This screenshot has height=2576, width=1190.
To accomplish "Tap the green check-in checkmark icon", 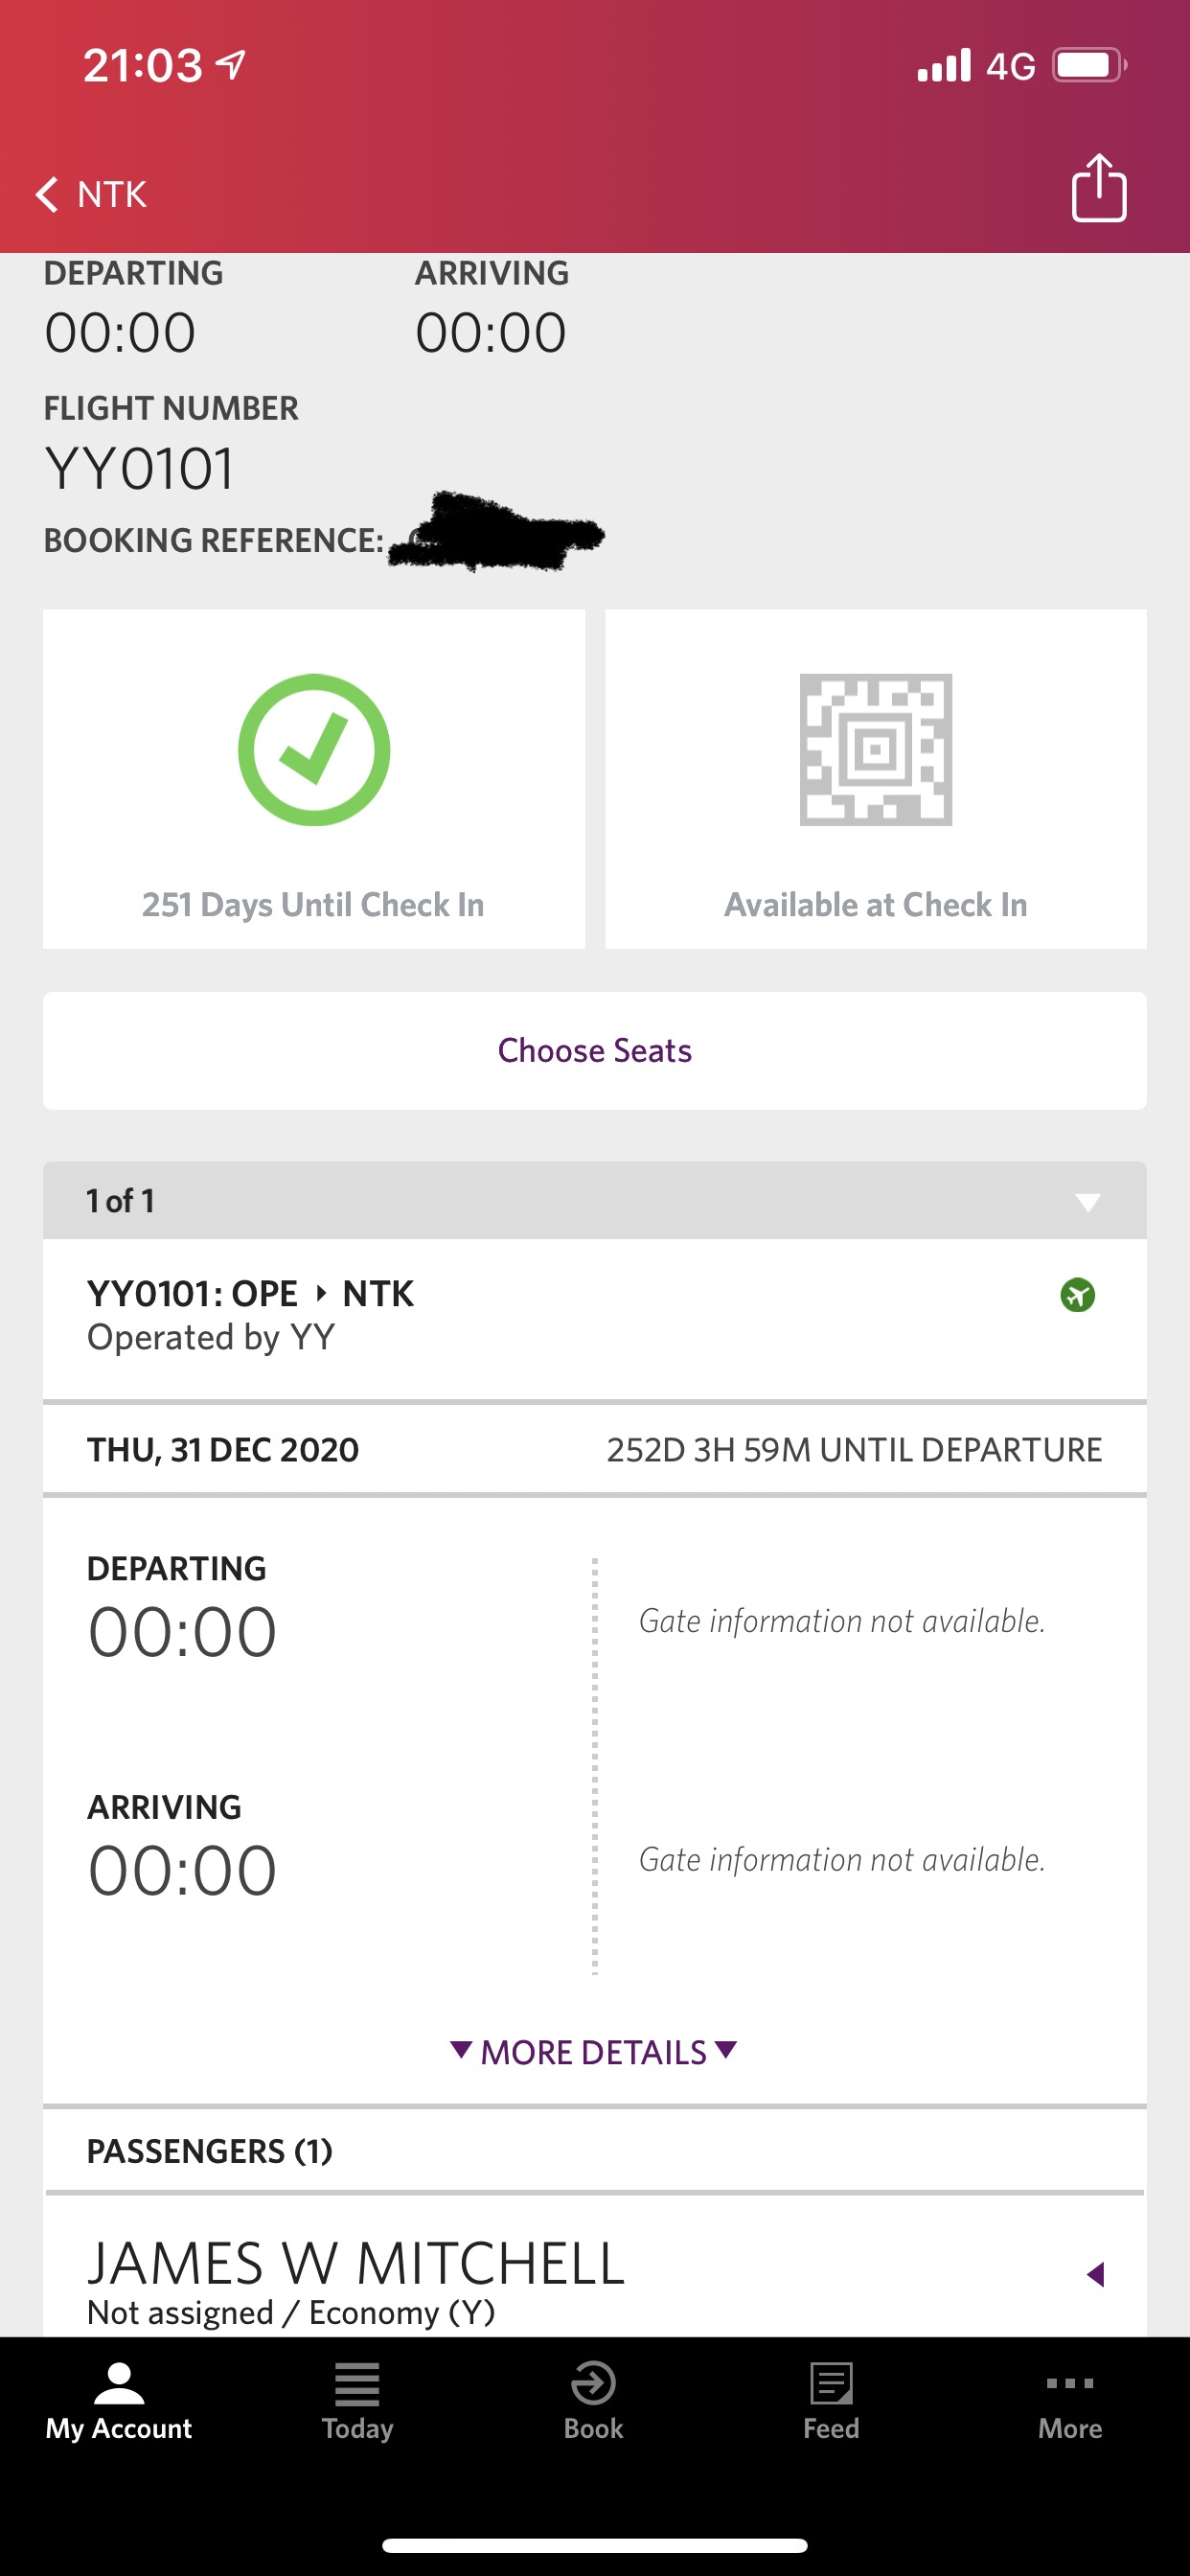I will (314, 750).
